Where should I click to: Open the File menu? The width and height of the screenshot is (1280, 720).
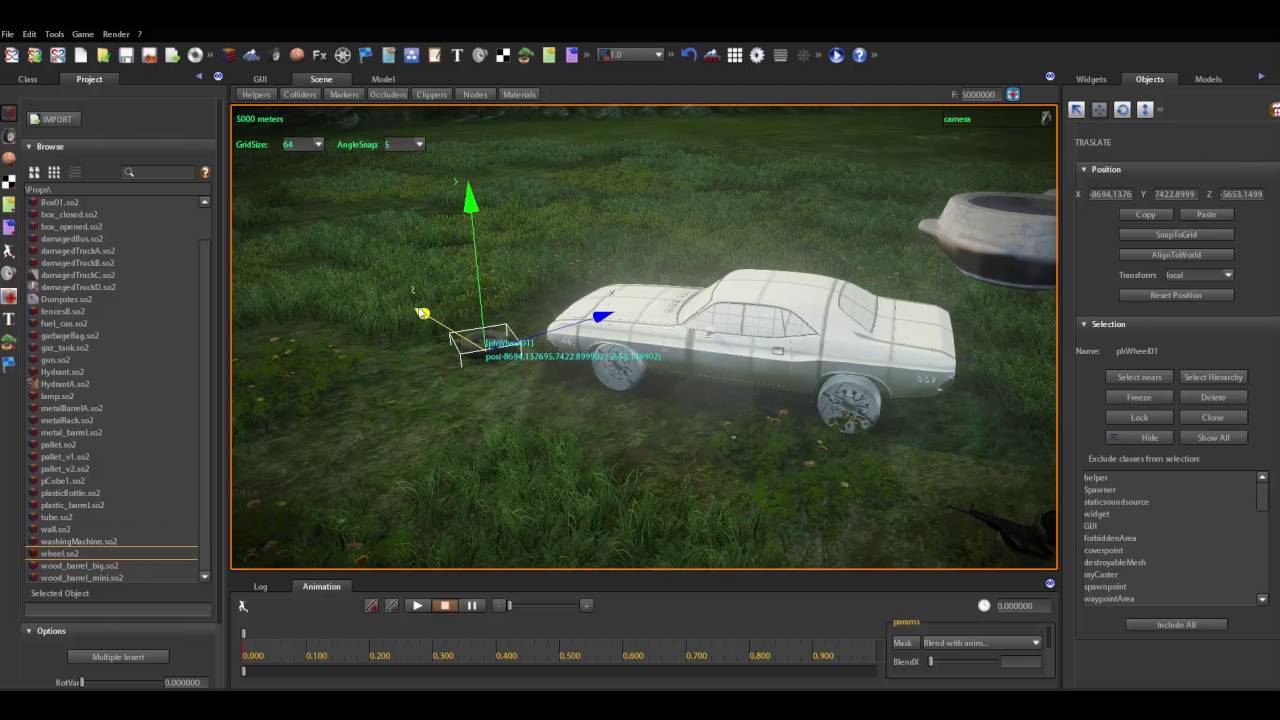tap(7, 34)
